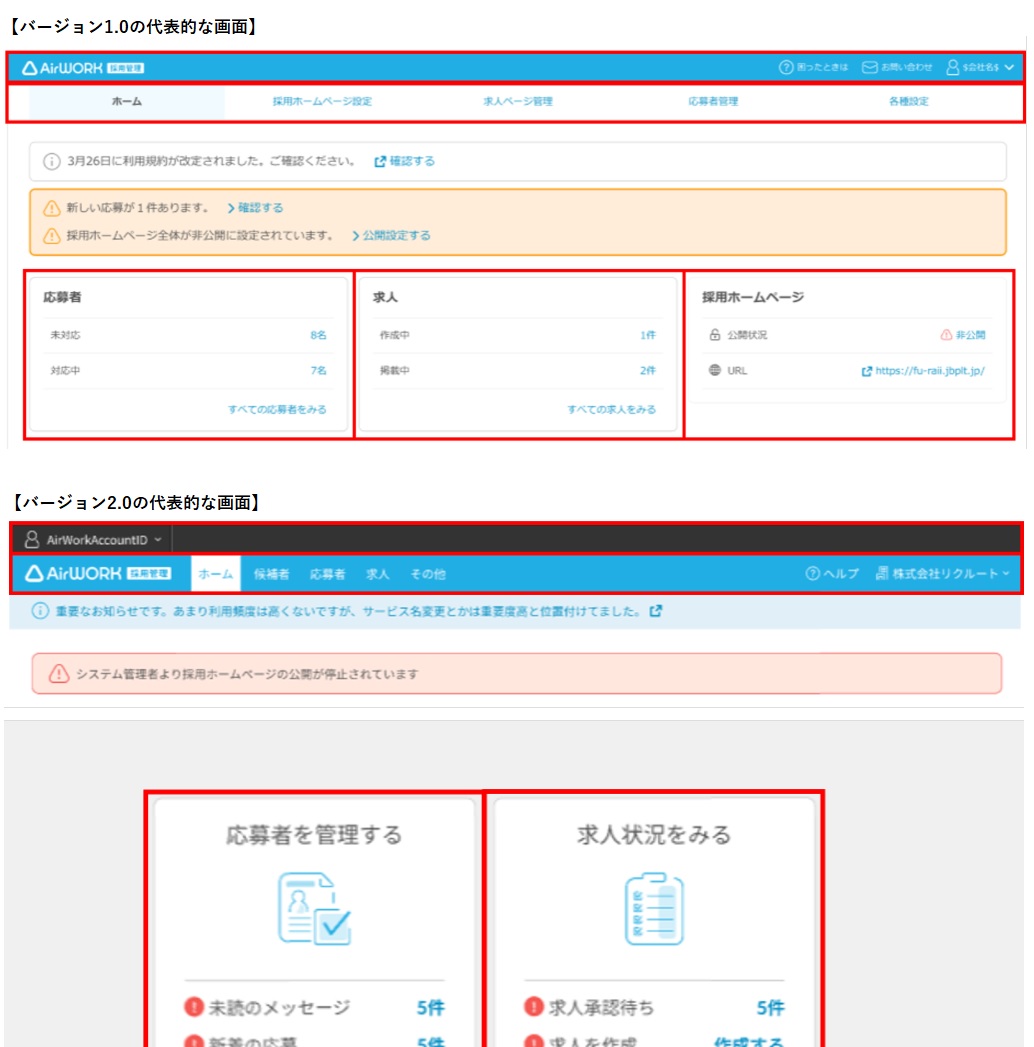Click the 求人状況をみる clipboard illustration
The image size is (1034, 1047).
click(x=654, y=908)
